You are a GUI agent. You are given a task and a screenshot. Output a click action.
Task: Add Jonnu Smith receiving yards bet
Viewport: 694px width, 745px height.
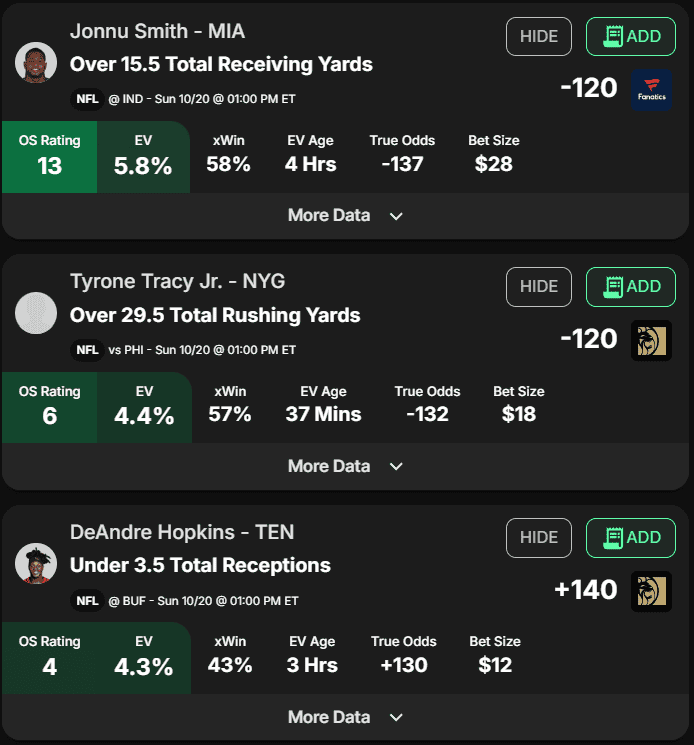(x=631, y=37)
